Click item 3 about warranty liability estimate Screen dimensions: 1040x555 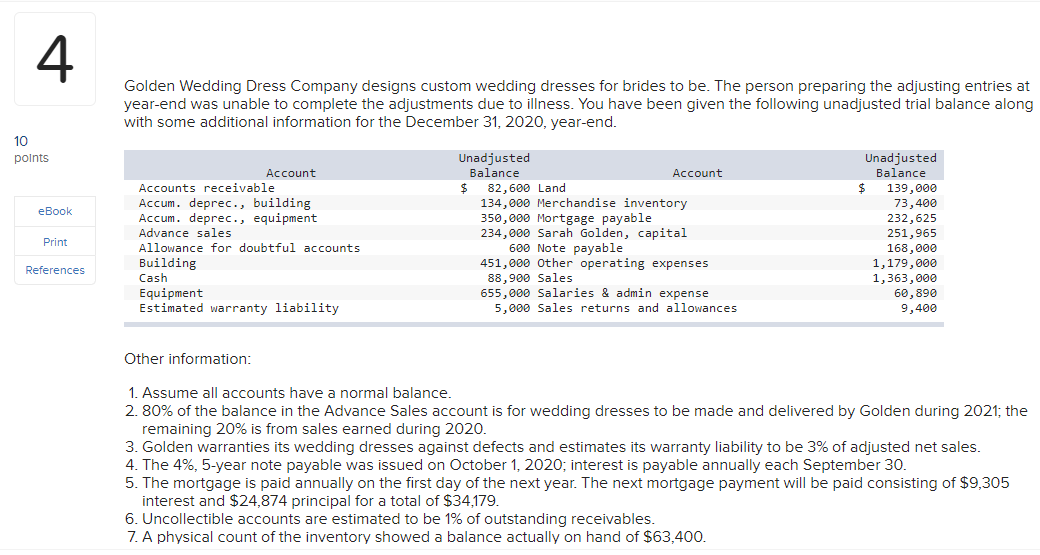[552, 447]
